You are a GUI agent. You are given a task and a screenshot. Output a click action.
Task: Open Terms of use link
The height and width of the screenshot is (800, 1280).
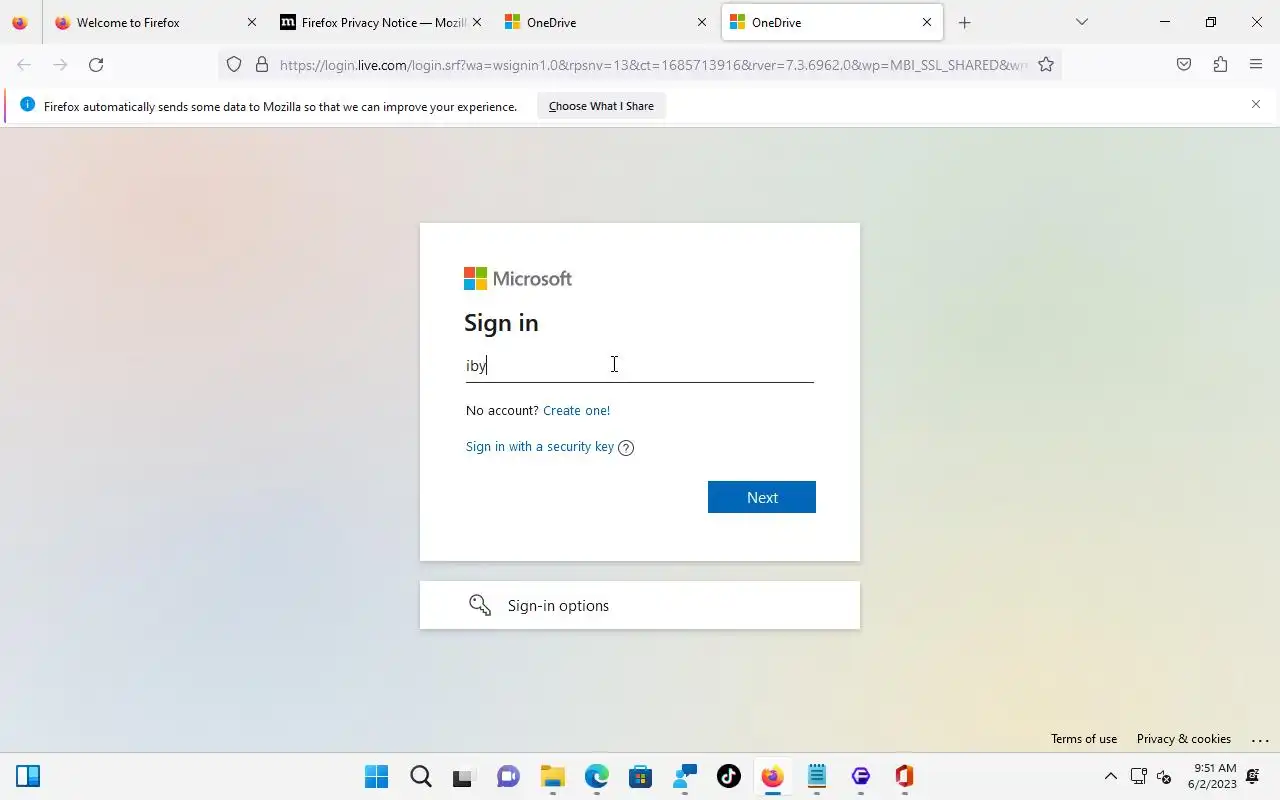tap(1084, 739)
